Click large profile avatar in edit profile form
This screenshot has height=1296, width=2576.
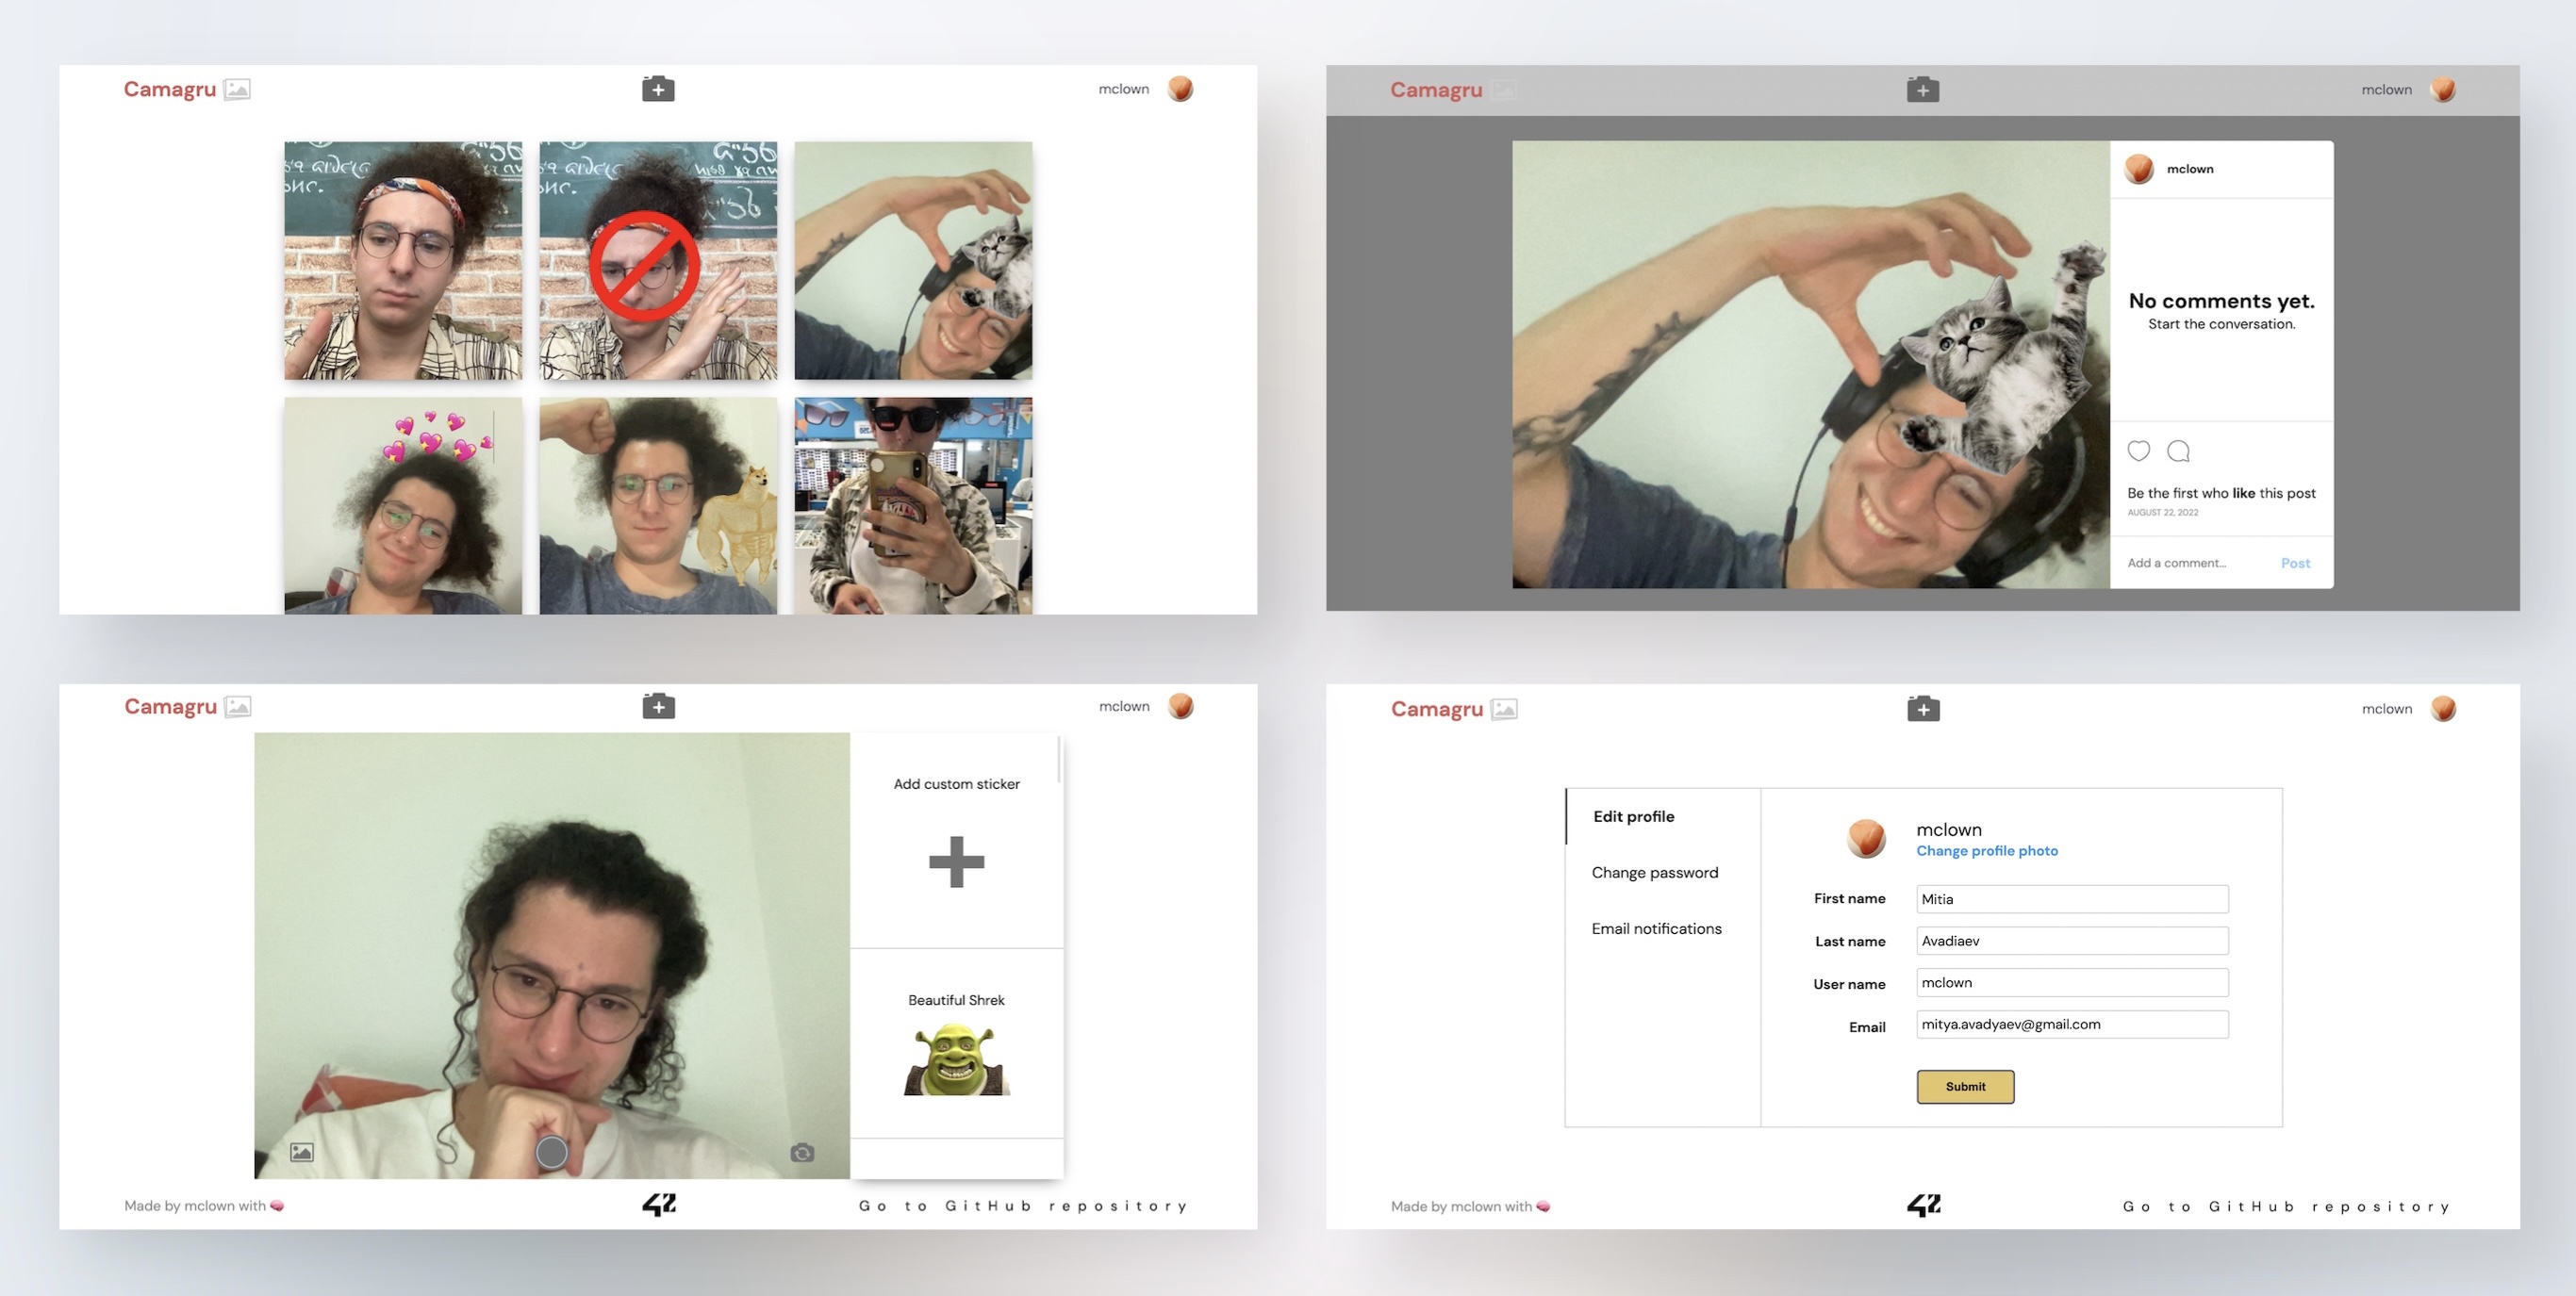1865,838
